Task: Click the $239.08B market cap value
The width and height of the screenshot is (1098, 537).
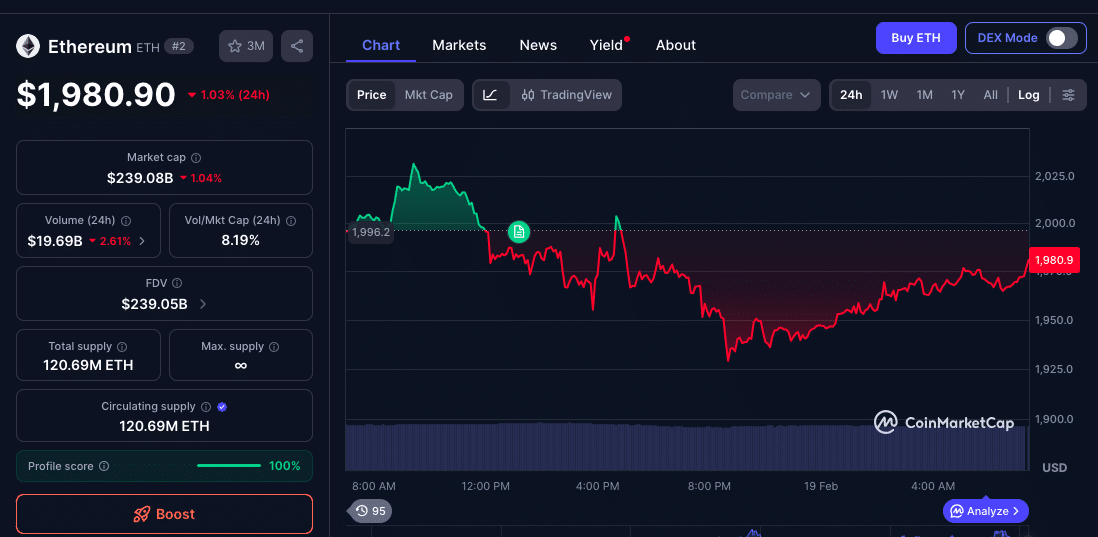Action: (140, 178)
